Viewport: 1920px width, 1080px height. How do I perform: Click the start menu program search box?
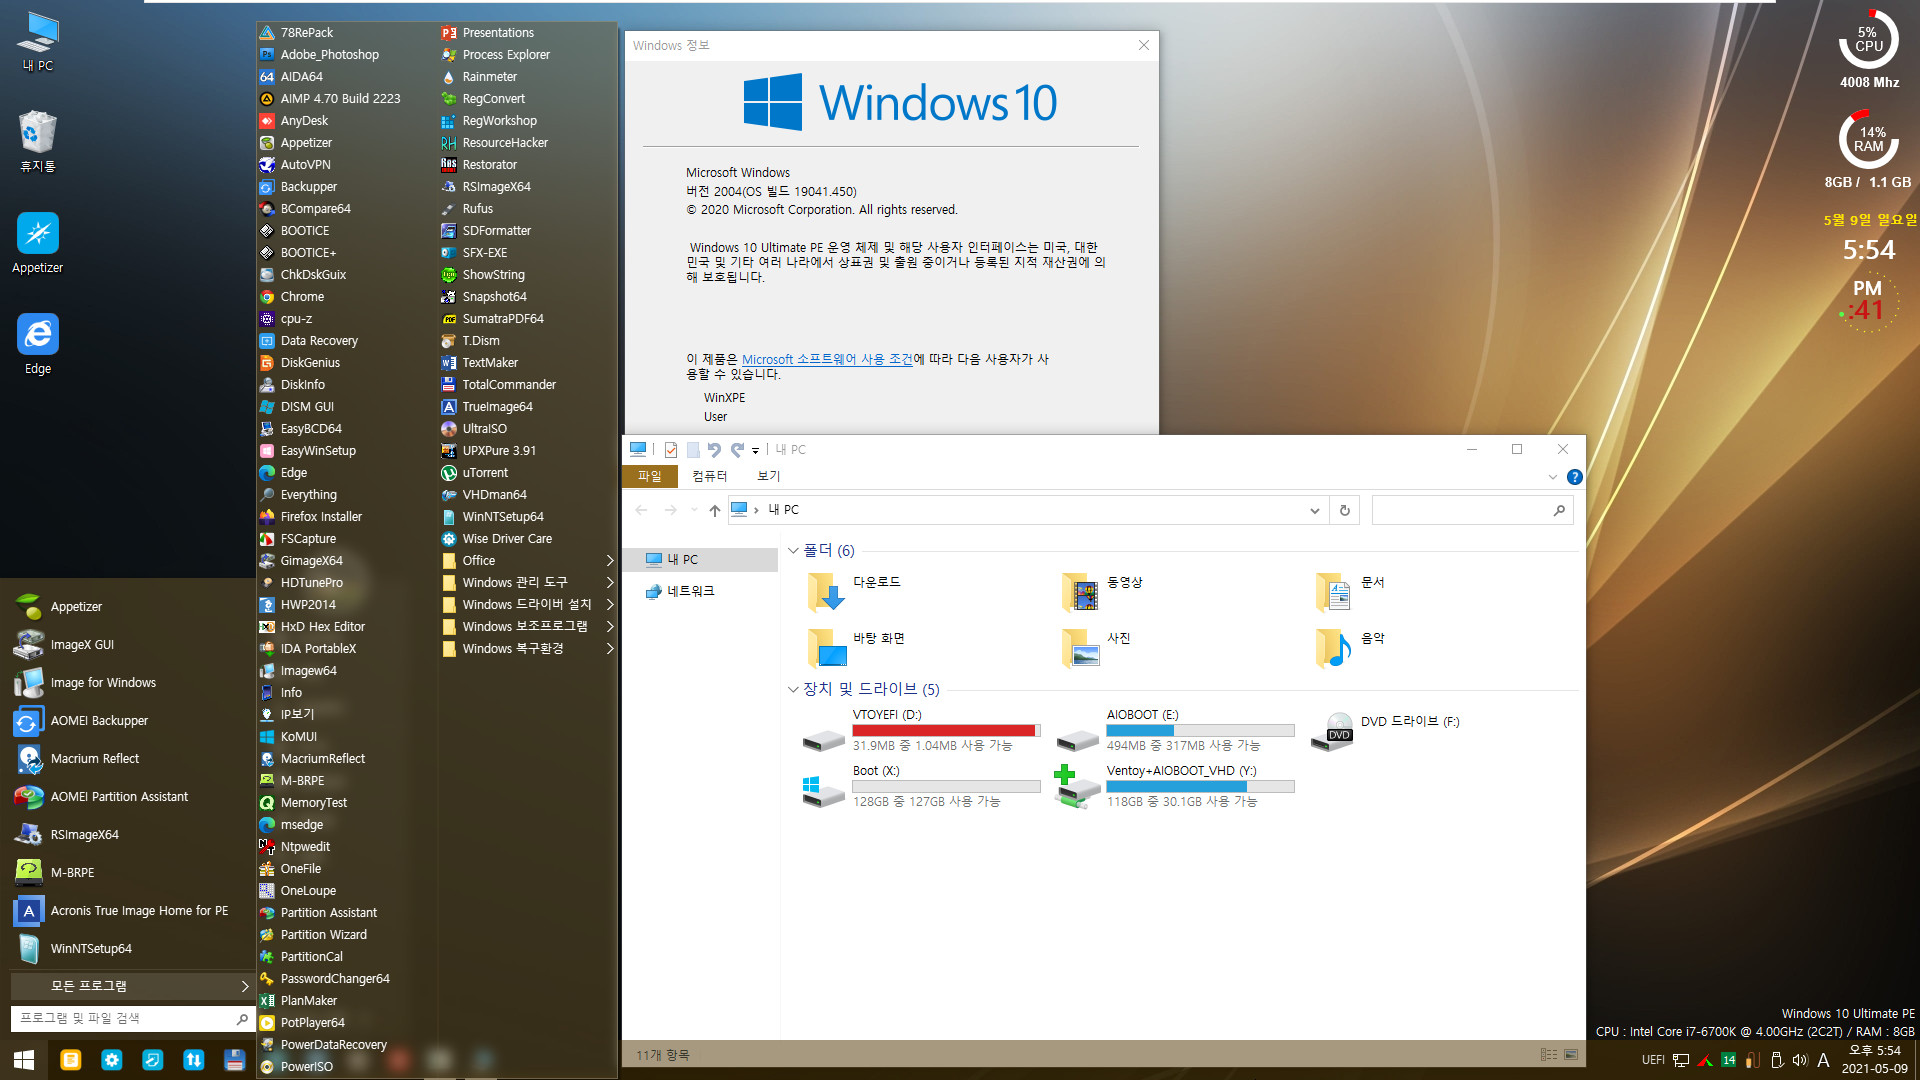[x=132, y=1018]
